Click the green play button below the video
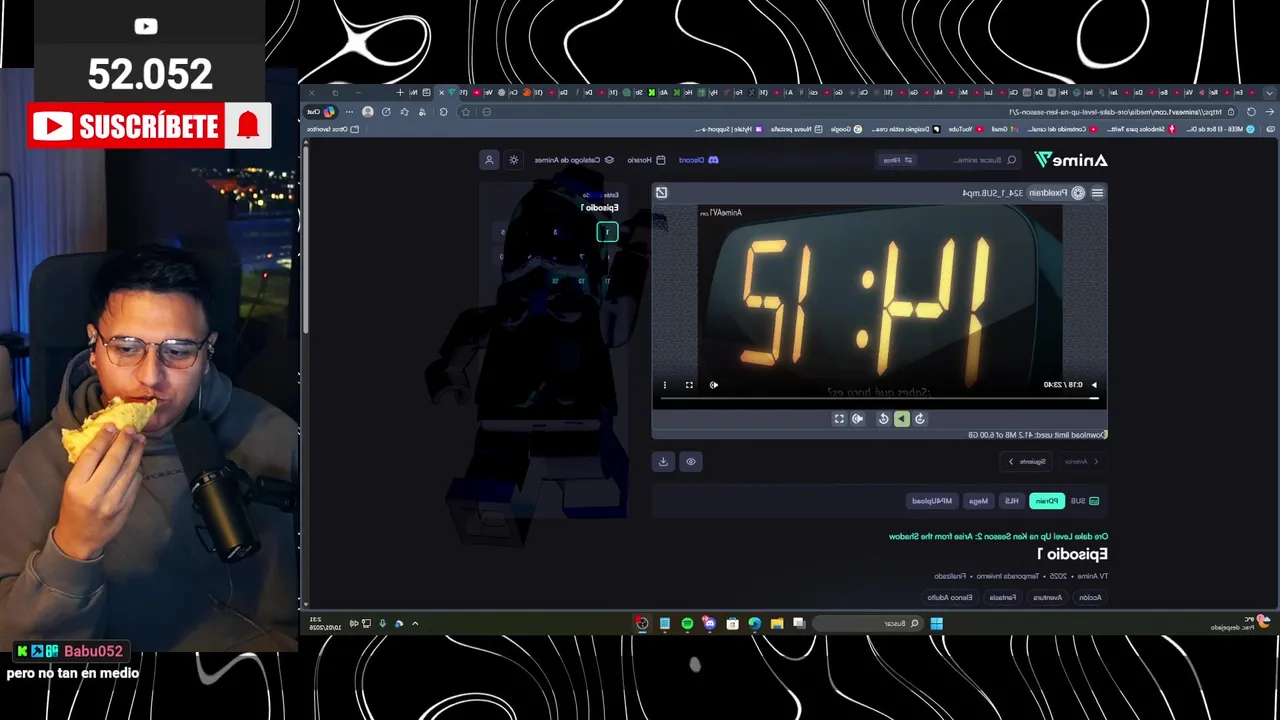 coord(901,419)
